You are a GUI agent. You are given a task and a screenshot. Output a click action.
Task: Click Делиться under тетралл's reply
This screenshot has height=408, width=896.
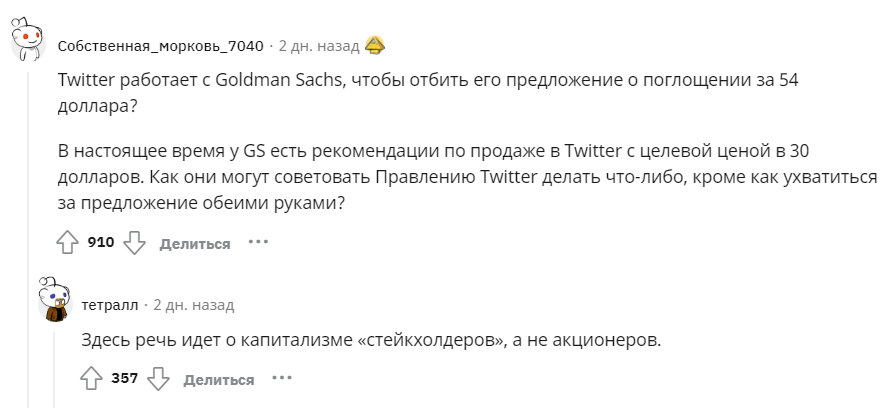[219, 379]
